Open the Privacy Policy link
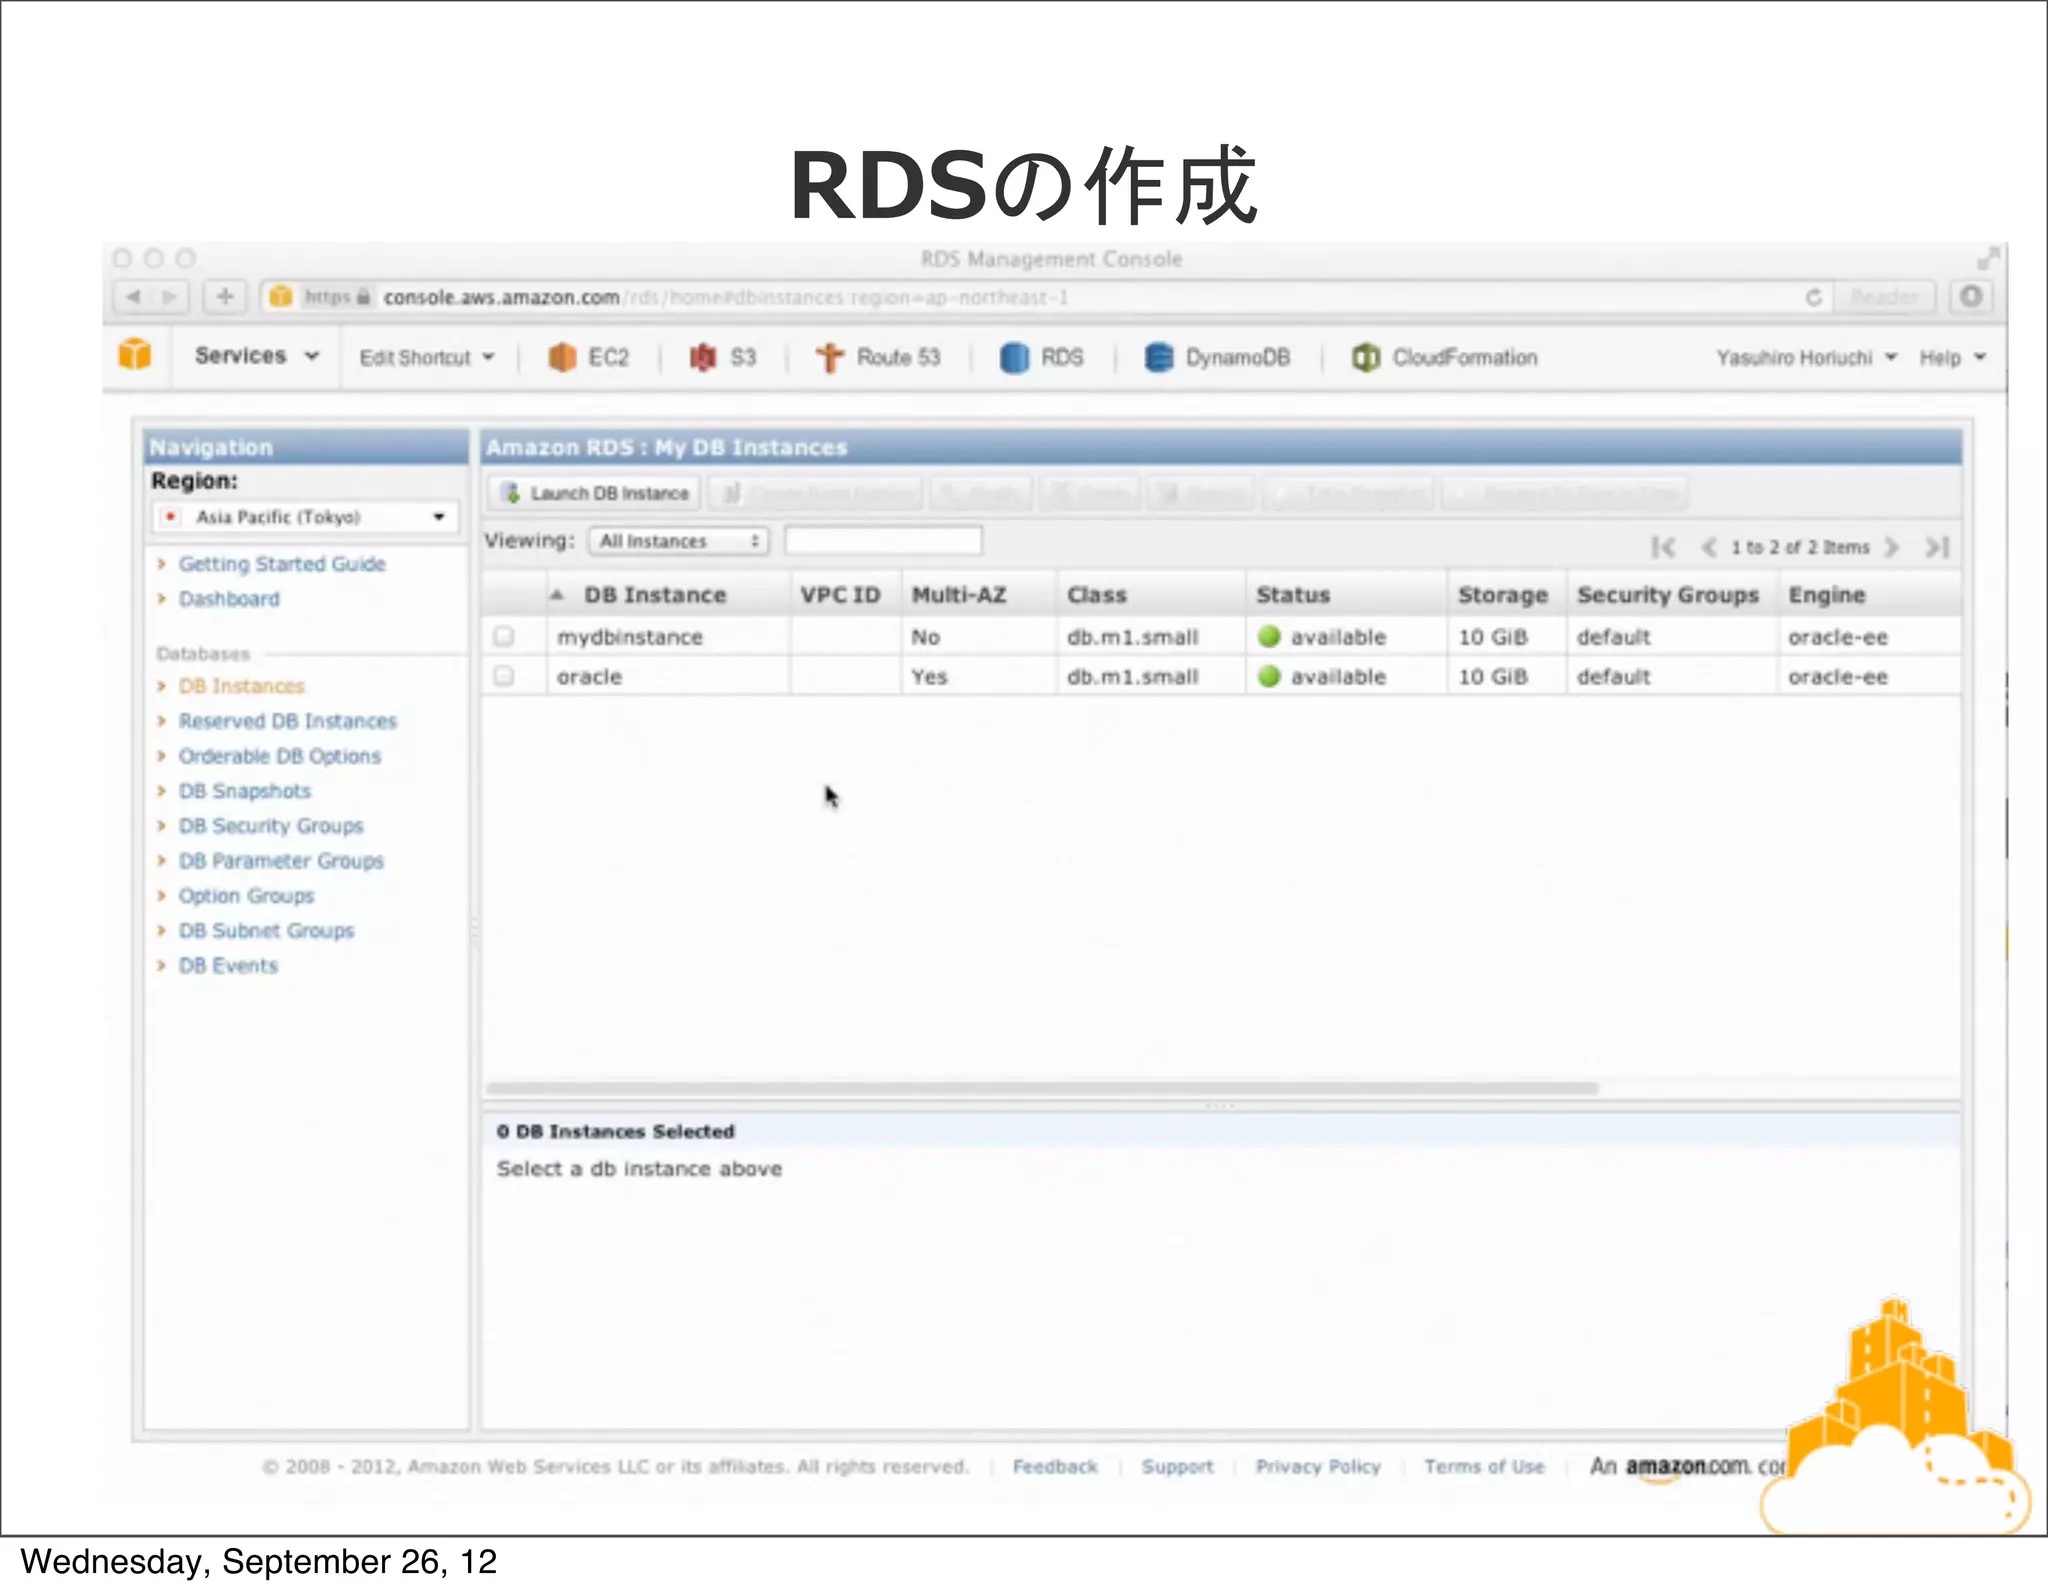2048x1593 pixels. (x=1318, y=1466)
